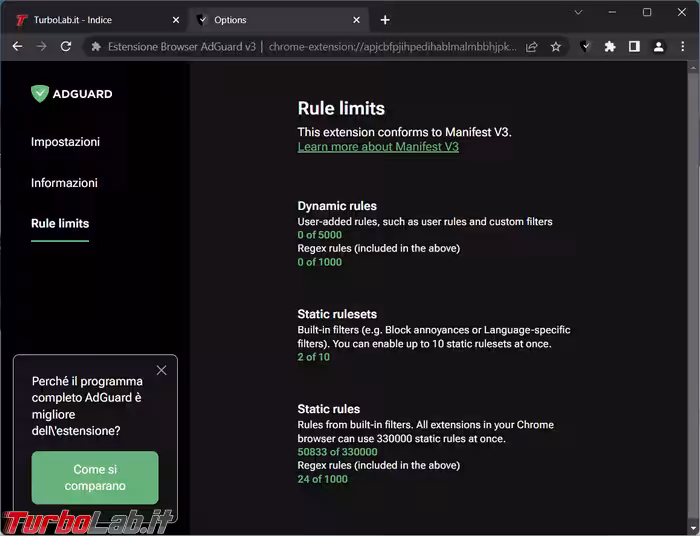The width and height of the screenshot is (700, 536).
Task: Open the AdGuard extension toolbar icon
Action: coord(585,46)
